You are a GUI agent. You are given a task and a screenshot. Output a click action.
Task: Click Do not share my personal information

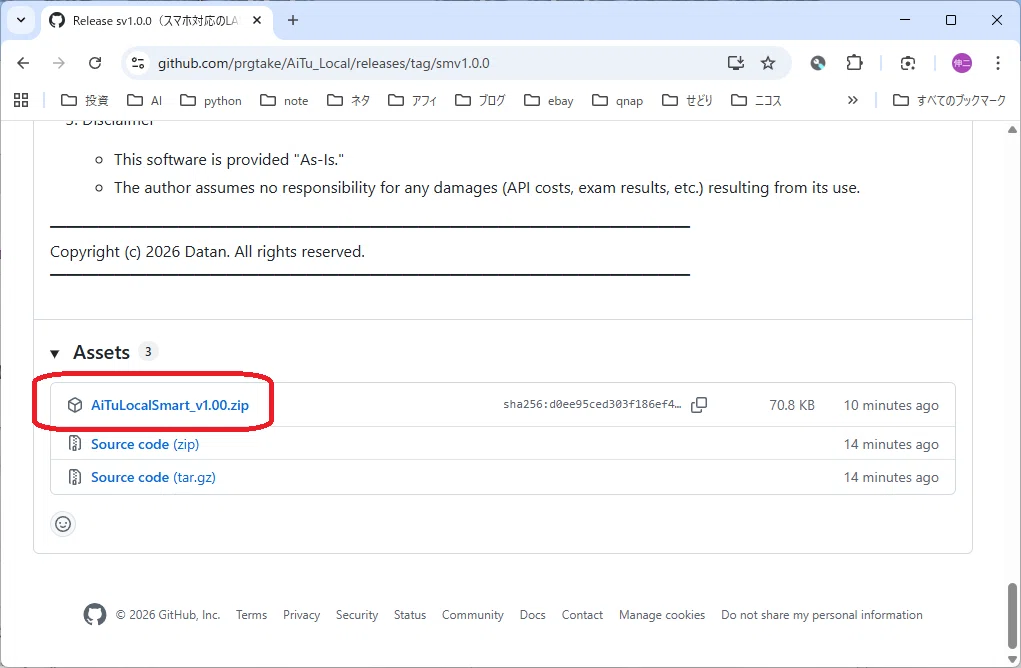pos(822,615)
